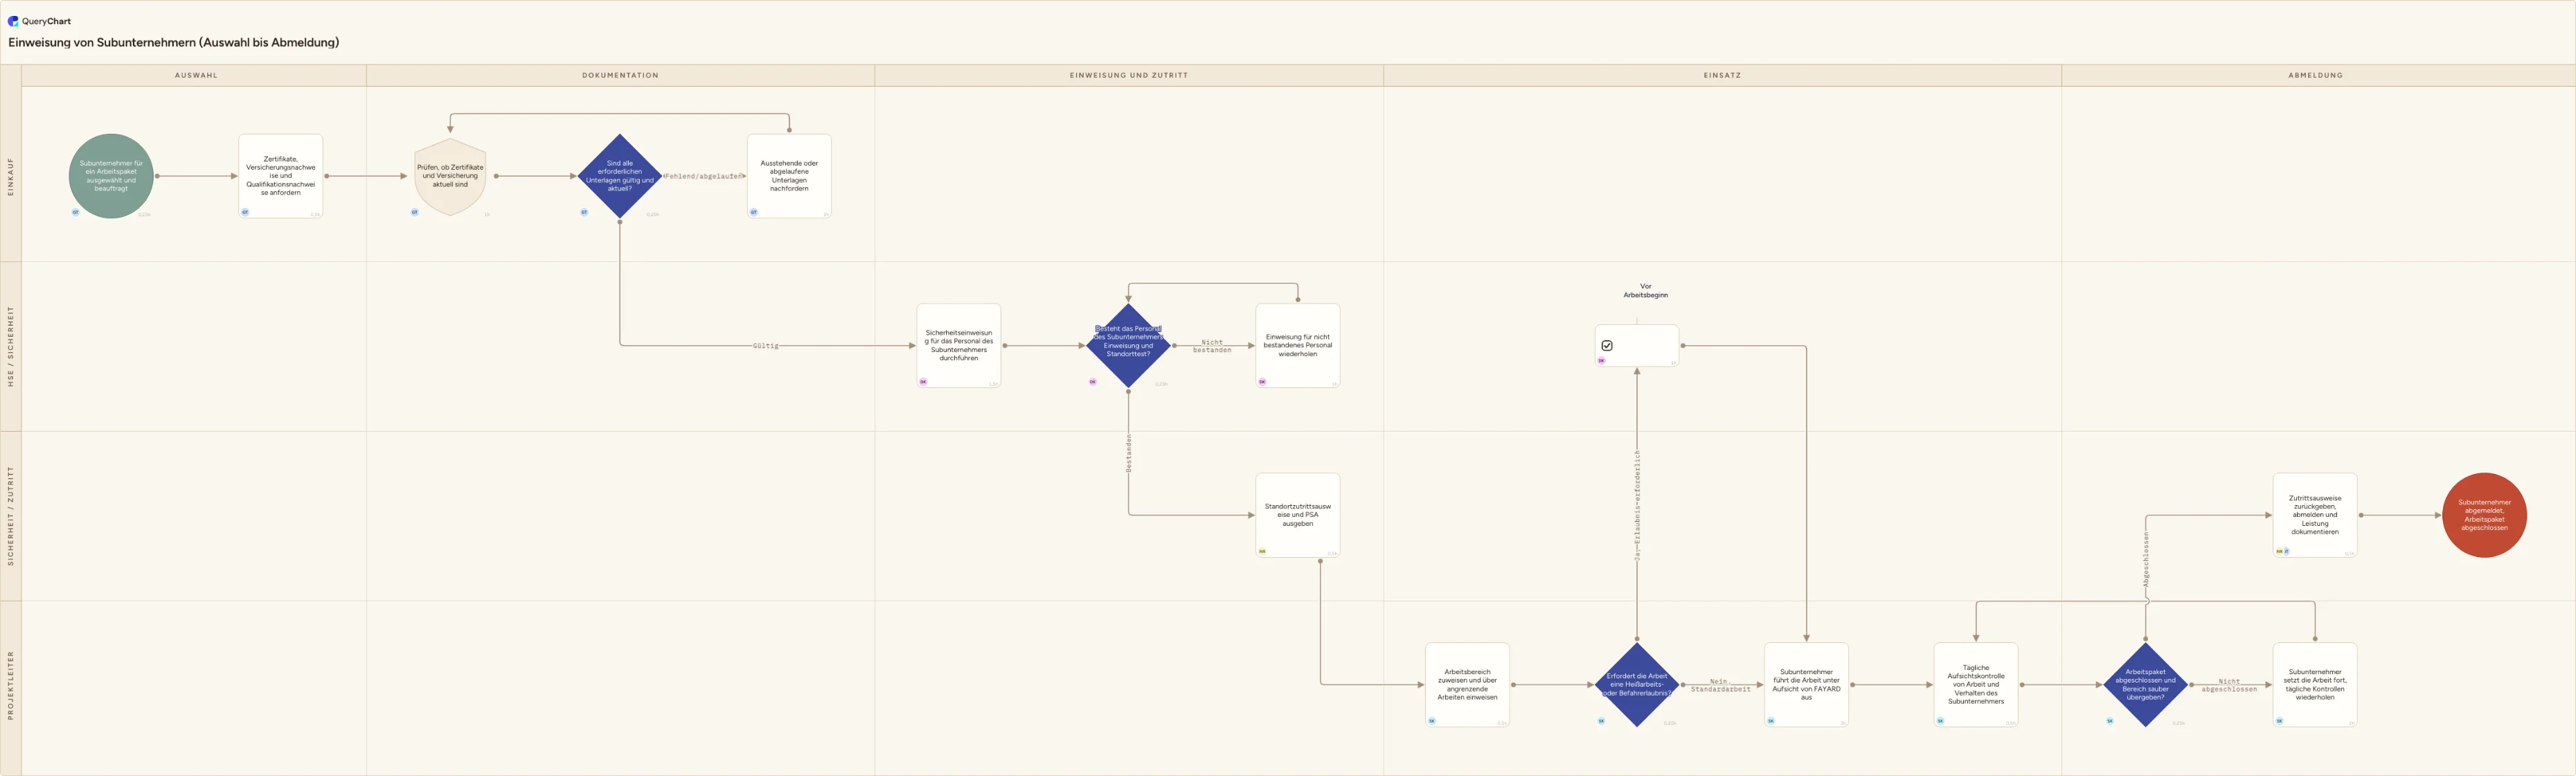
Task: Click the SK badge on the Tägliche Aufsichtskontrolle node
Action: (1940, 720)
